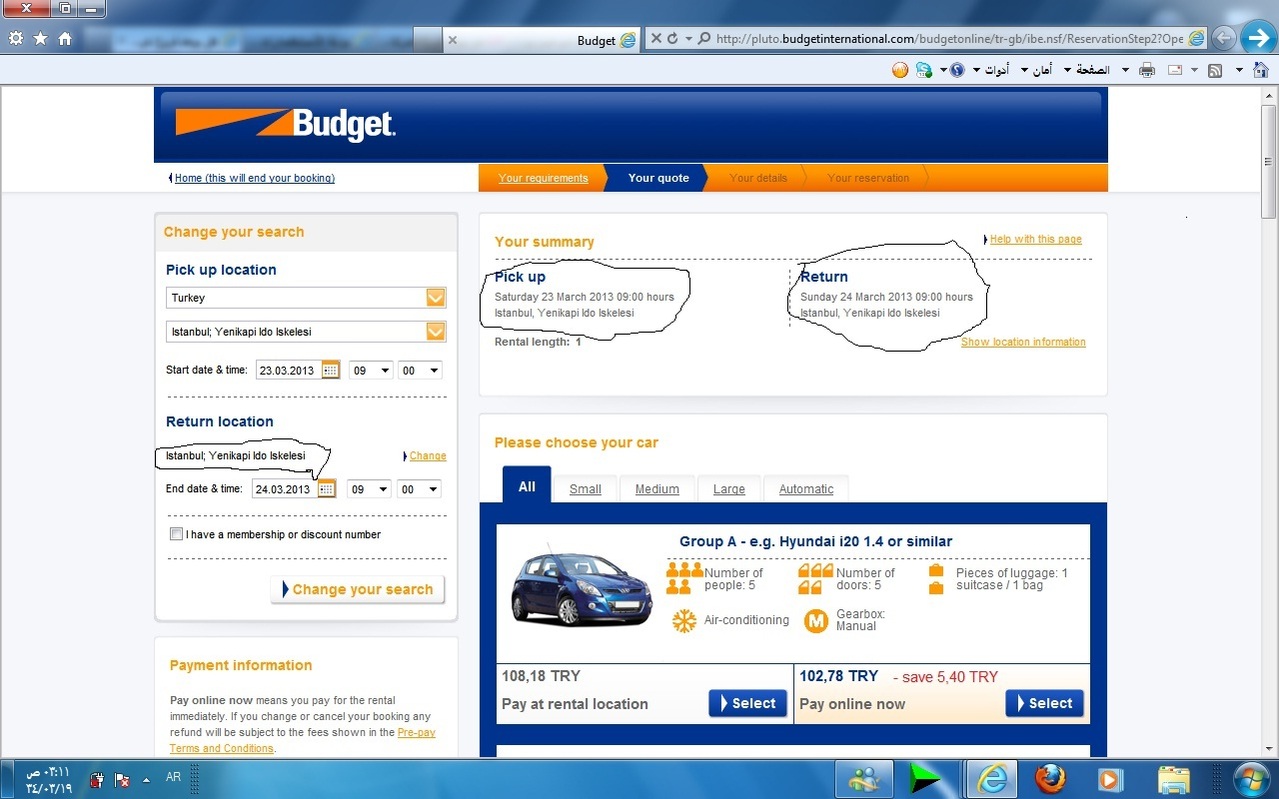Open the browser settings gear icon
Image resolution: width=1279 pixels, height=799 pixels.
pyautogui.click(x=15, y=39)
